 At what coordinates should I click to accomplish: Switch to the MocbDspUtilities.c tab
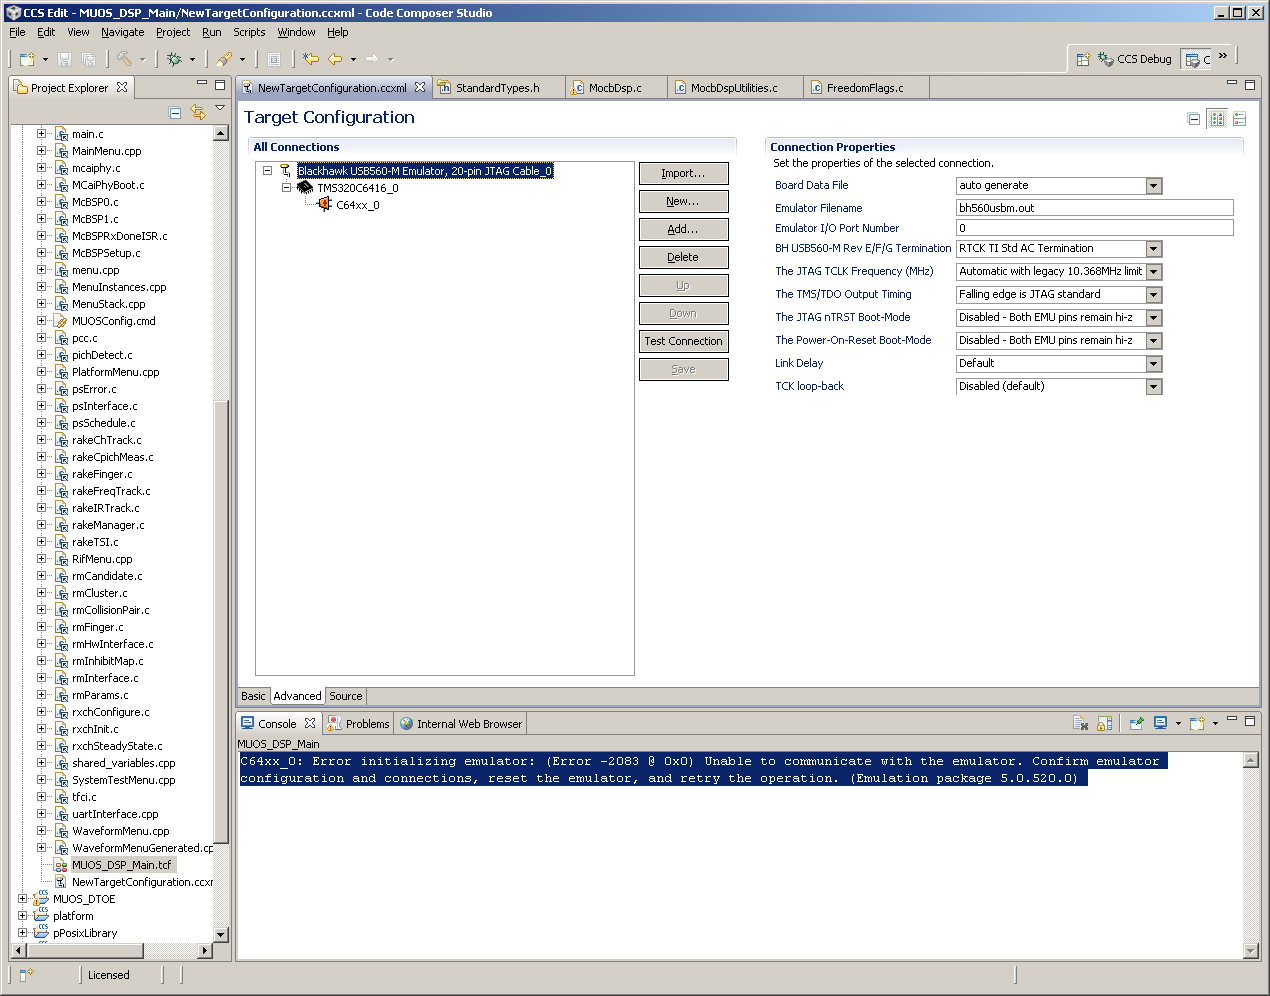pos(734,88)
